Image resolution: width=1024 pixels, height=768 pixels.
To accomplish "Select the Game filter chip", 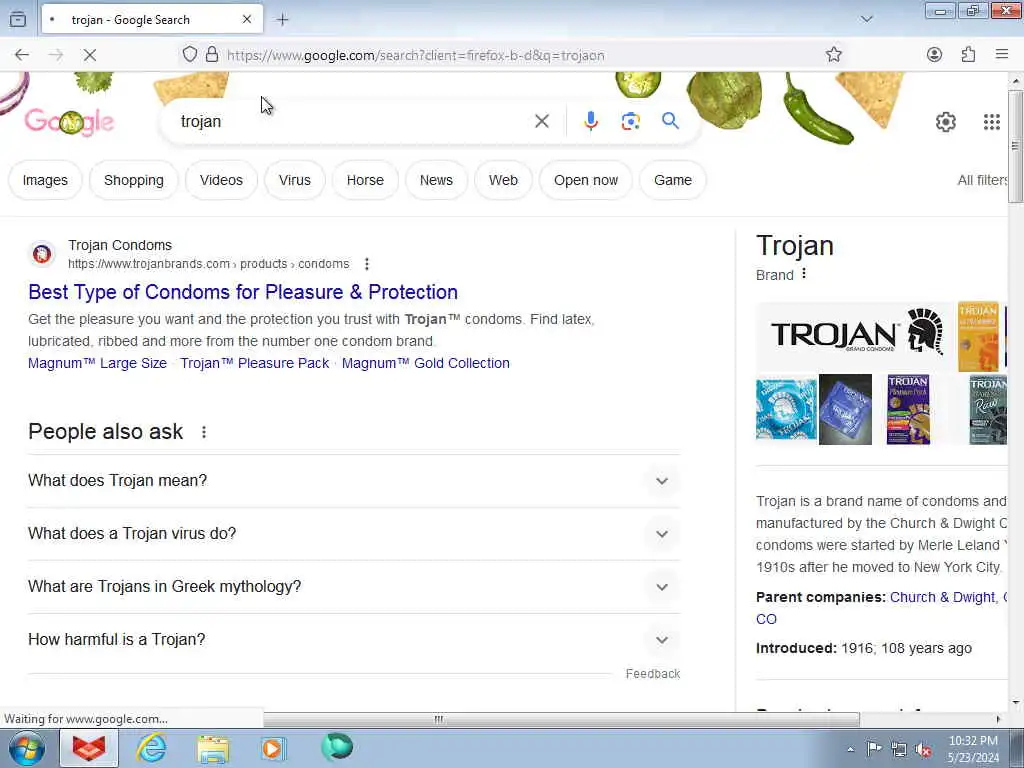I will pos(673,180).
